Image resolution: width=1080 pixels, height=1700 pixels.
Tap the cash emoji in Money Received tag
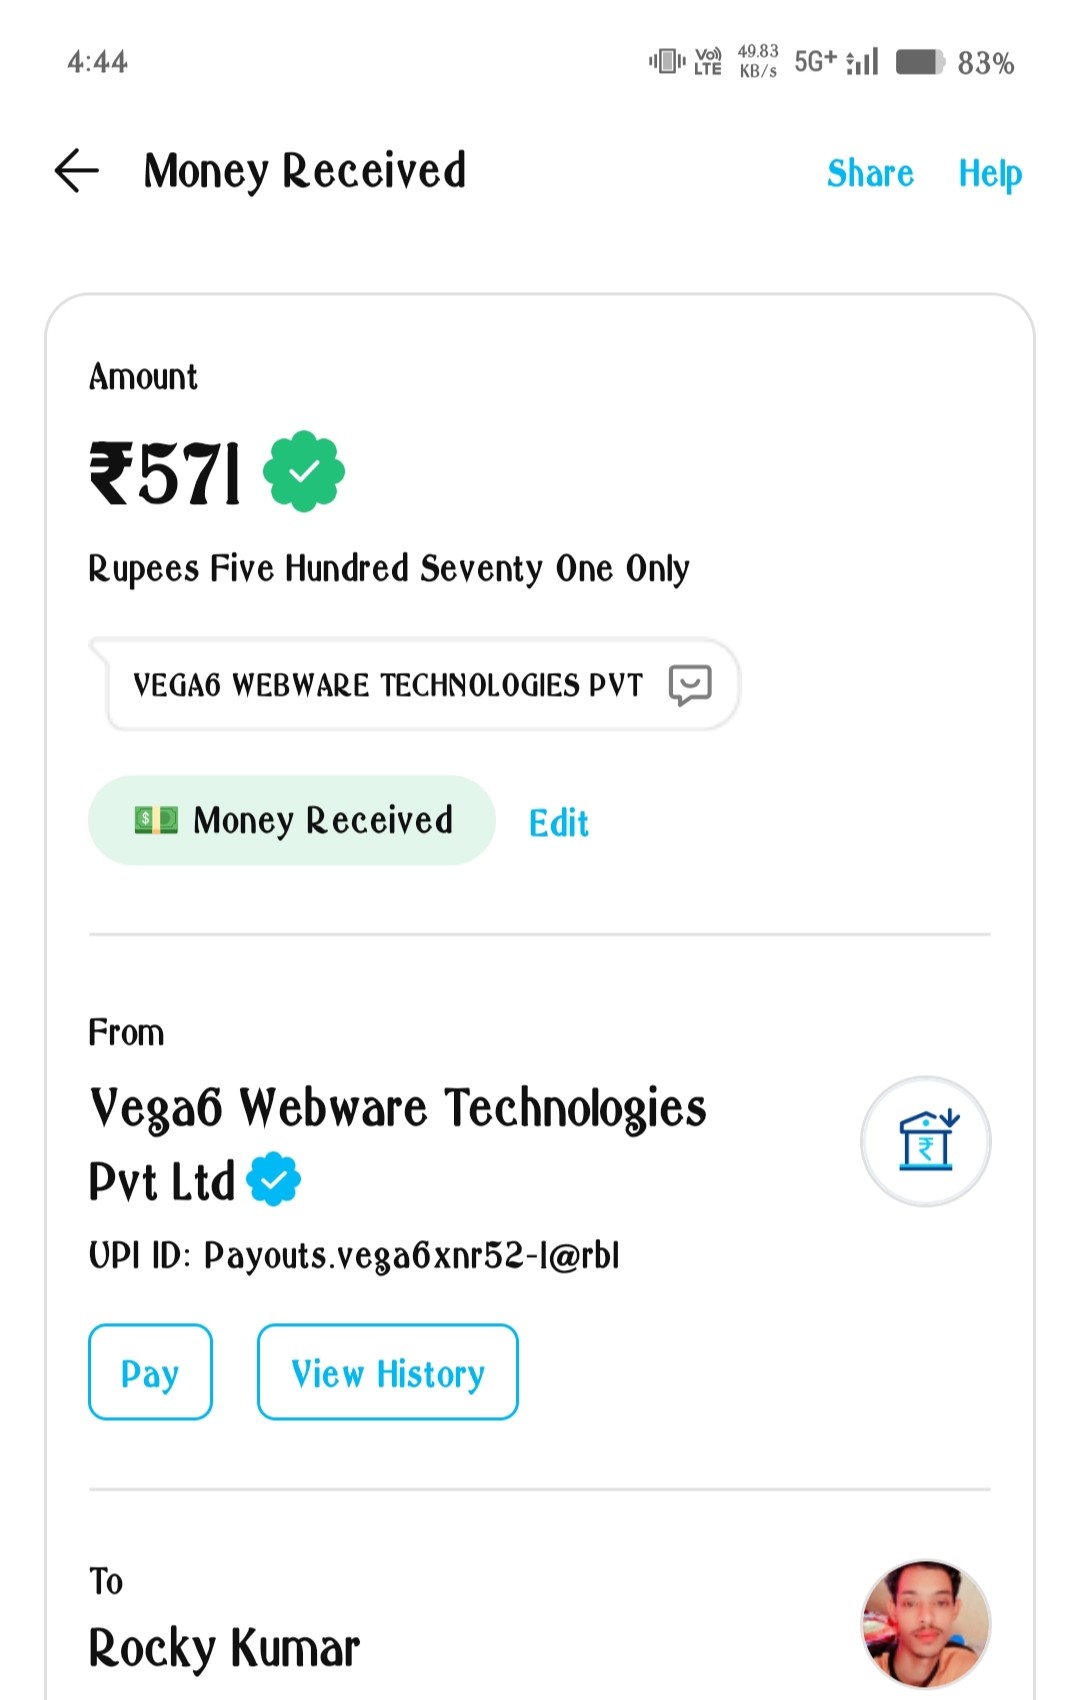(156, 821)
